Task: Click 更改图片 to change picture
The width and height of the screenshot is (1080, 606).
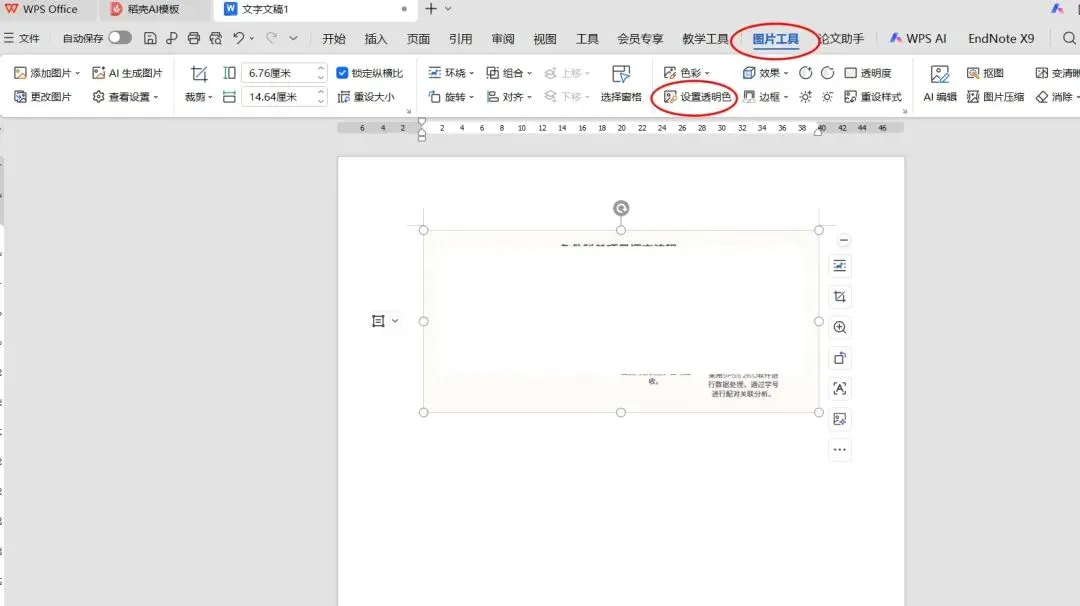Action: pos(43,97)
